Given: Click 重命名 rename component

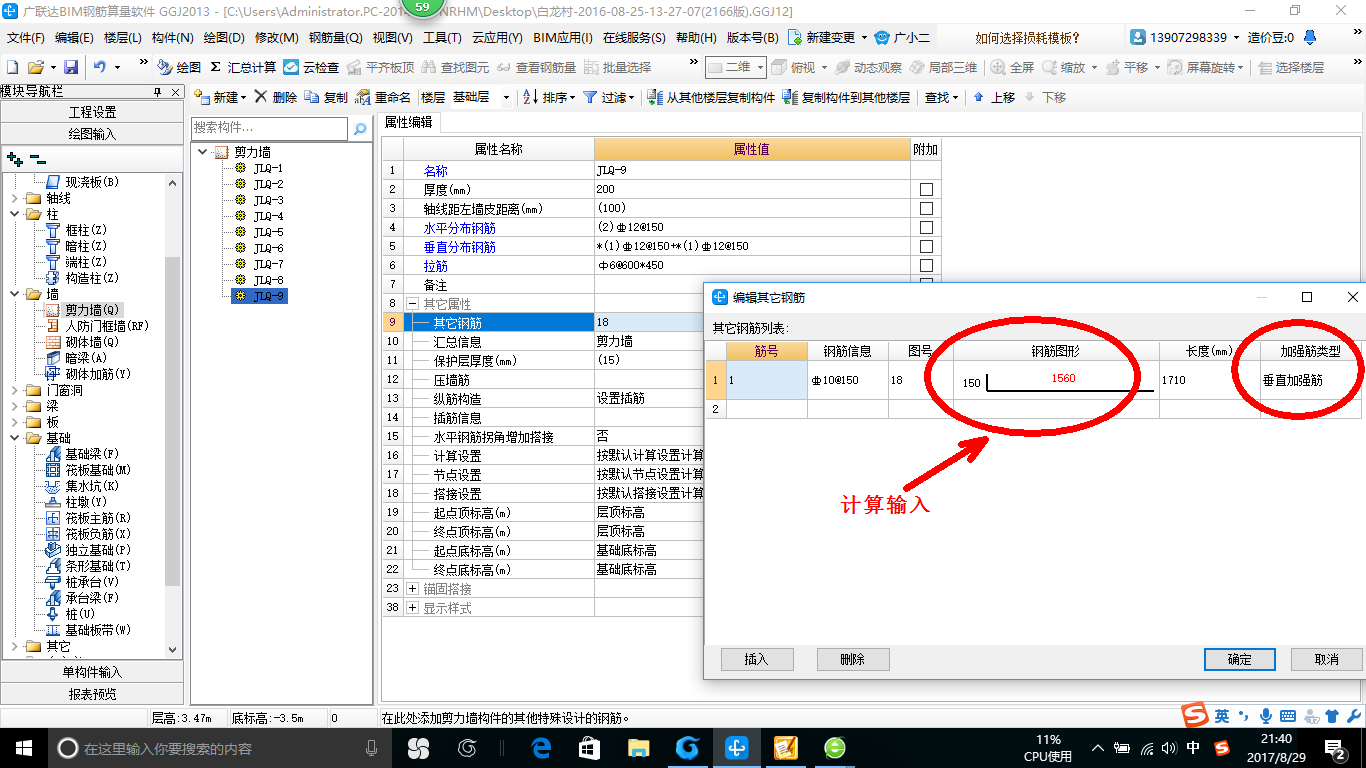Looking at the screenshot, I should coord(384,97).
